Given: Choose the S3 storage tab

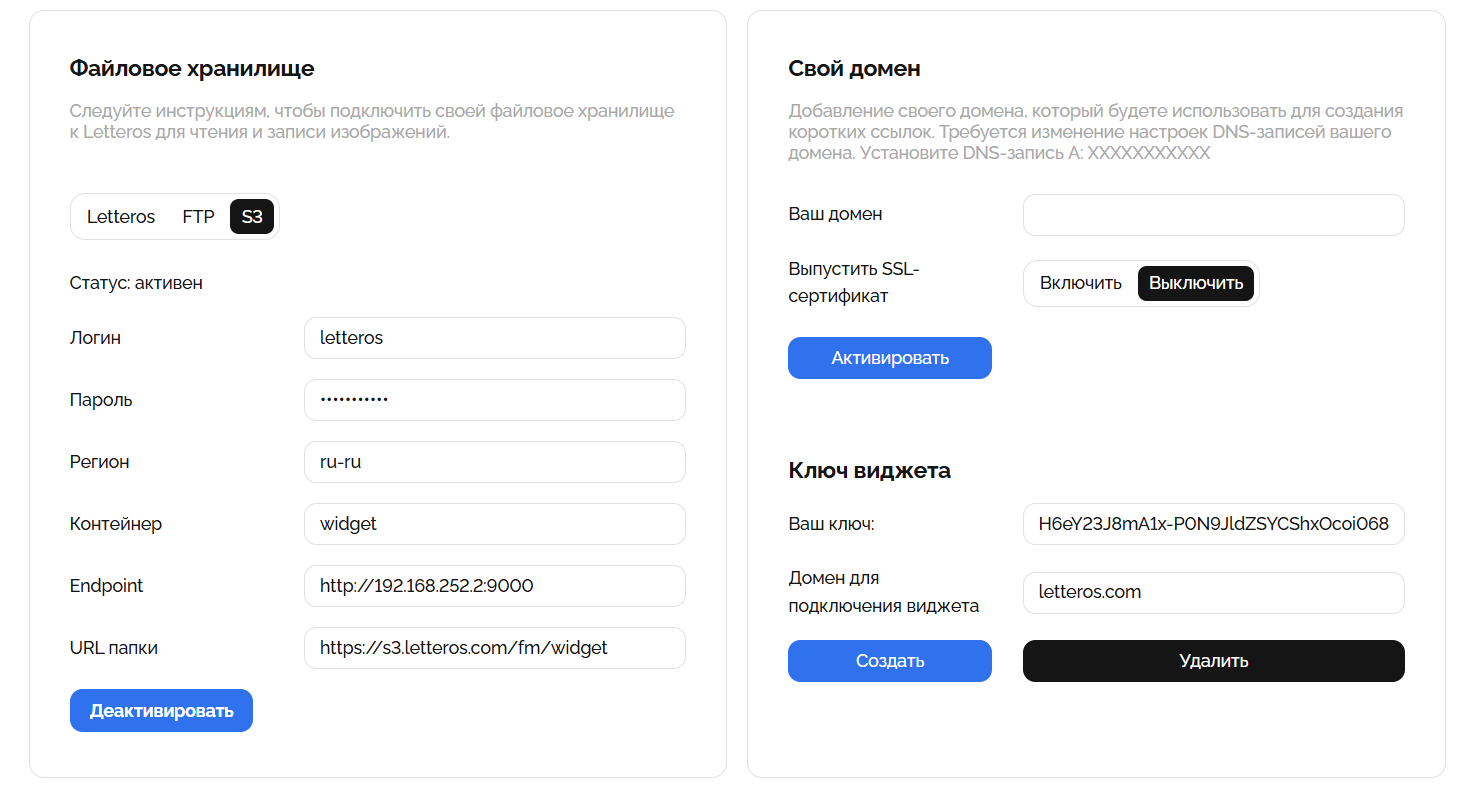Looking at the screenshot, I should pyautogui.click(x=252, y=217).
